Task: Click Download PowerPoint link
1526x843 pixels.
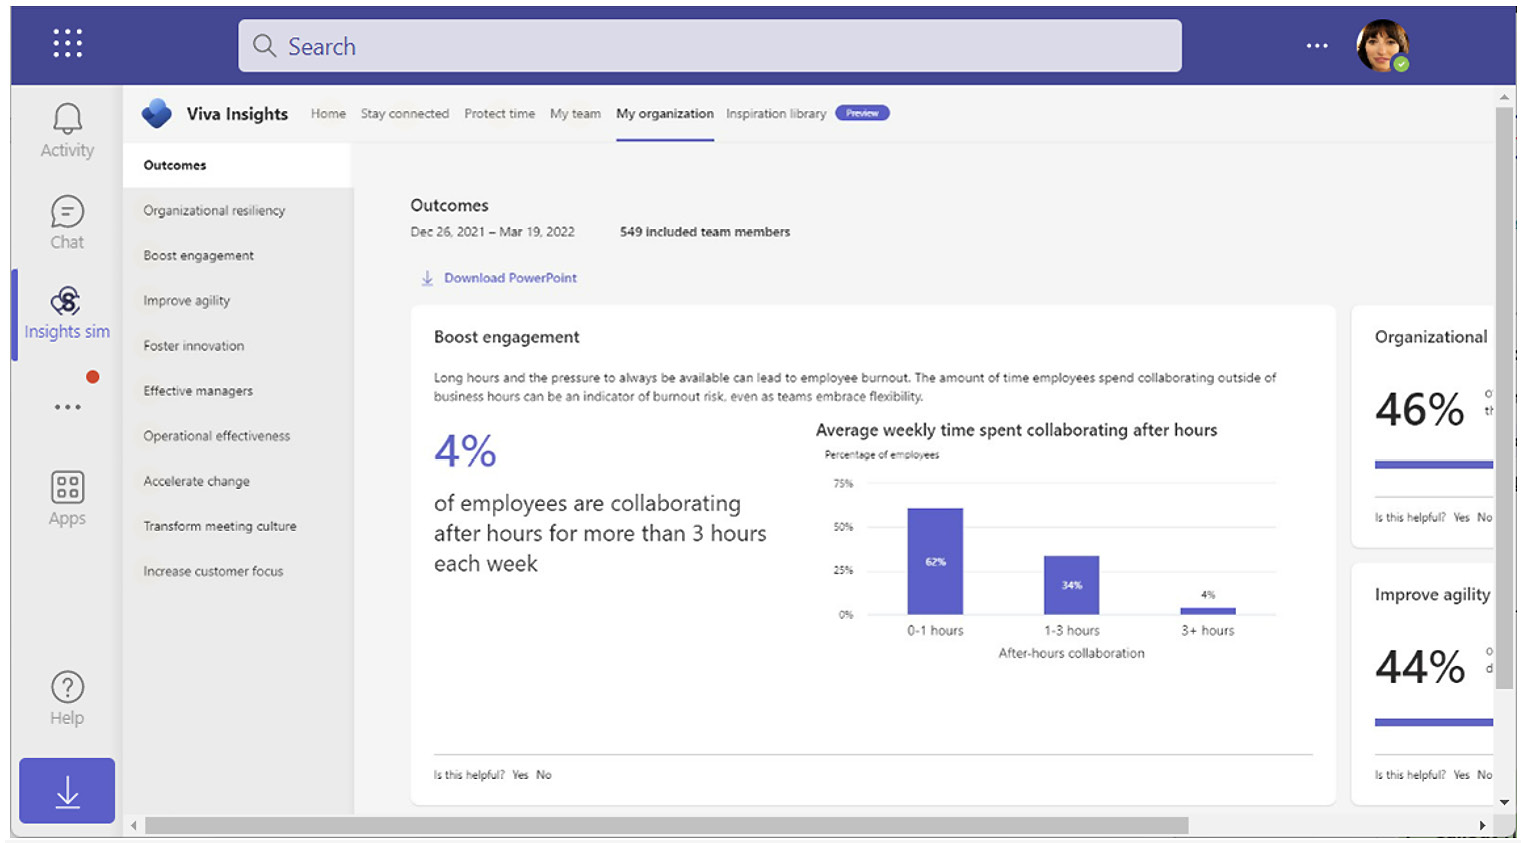Action: [510, 278]
